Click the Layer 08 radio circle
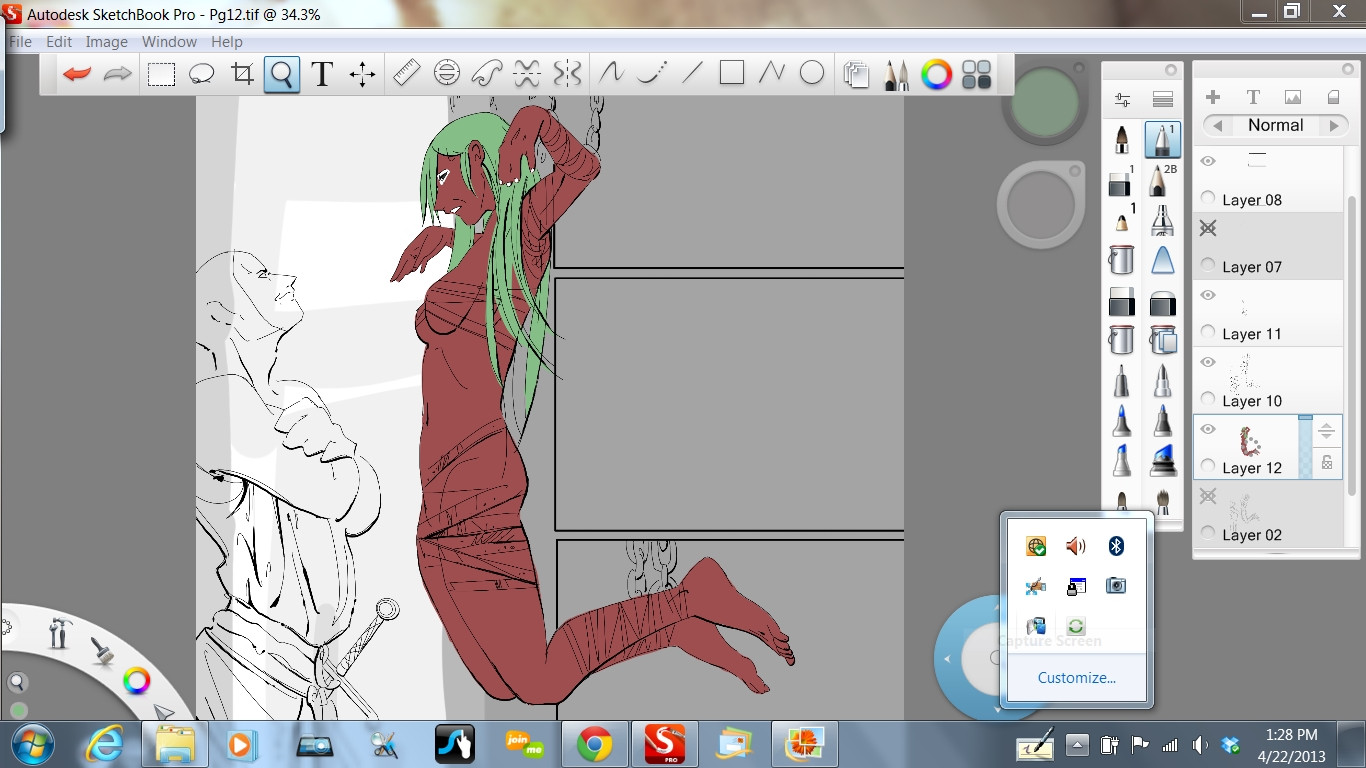 [x=1208, y=199]
